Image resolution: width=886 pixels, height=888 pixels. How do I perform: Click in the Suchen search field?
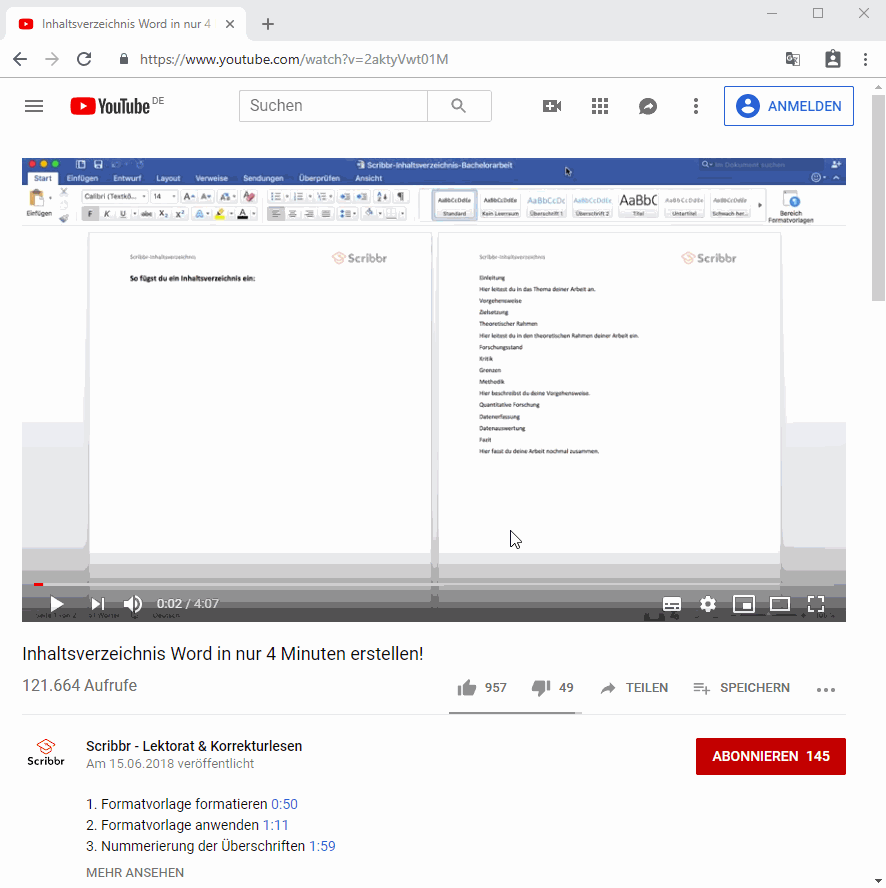(333, 106)
